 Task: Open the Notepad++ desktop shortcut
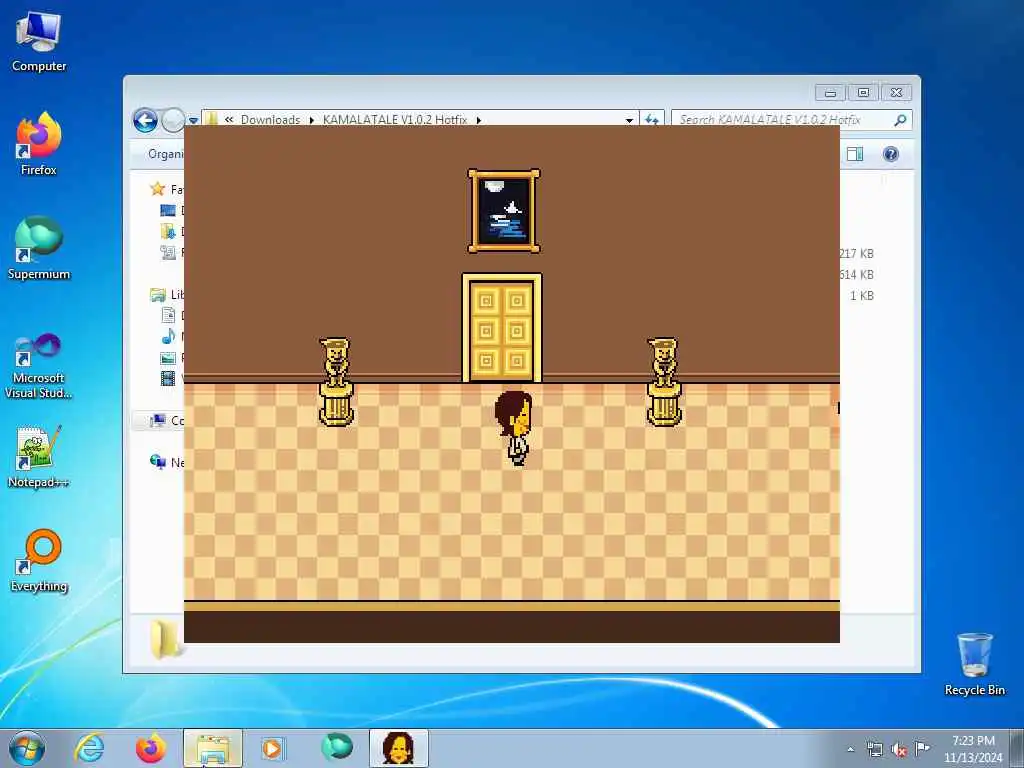39,456
